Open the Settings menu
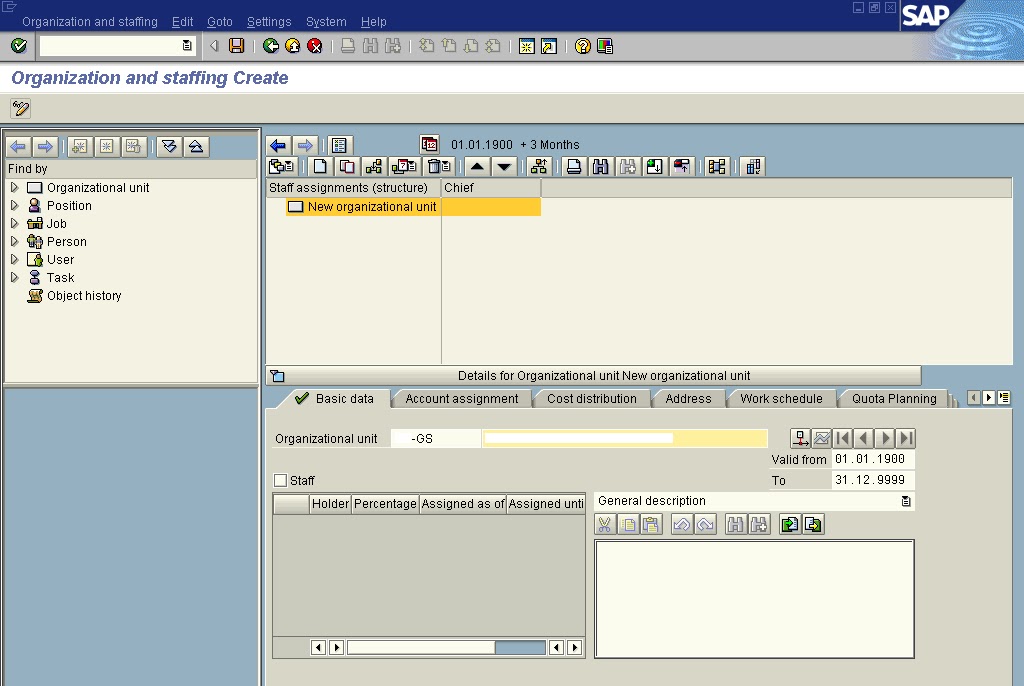Viewport: 1024px width, 686px height. tap(269, 22)
